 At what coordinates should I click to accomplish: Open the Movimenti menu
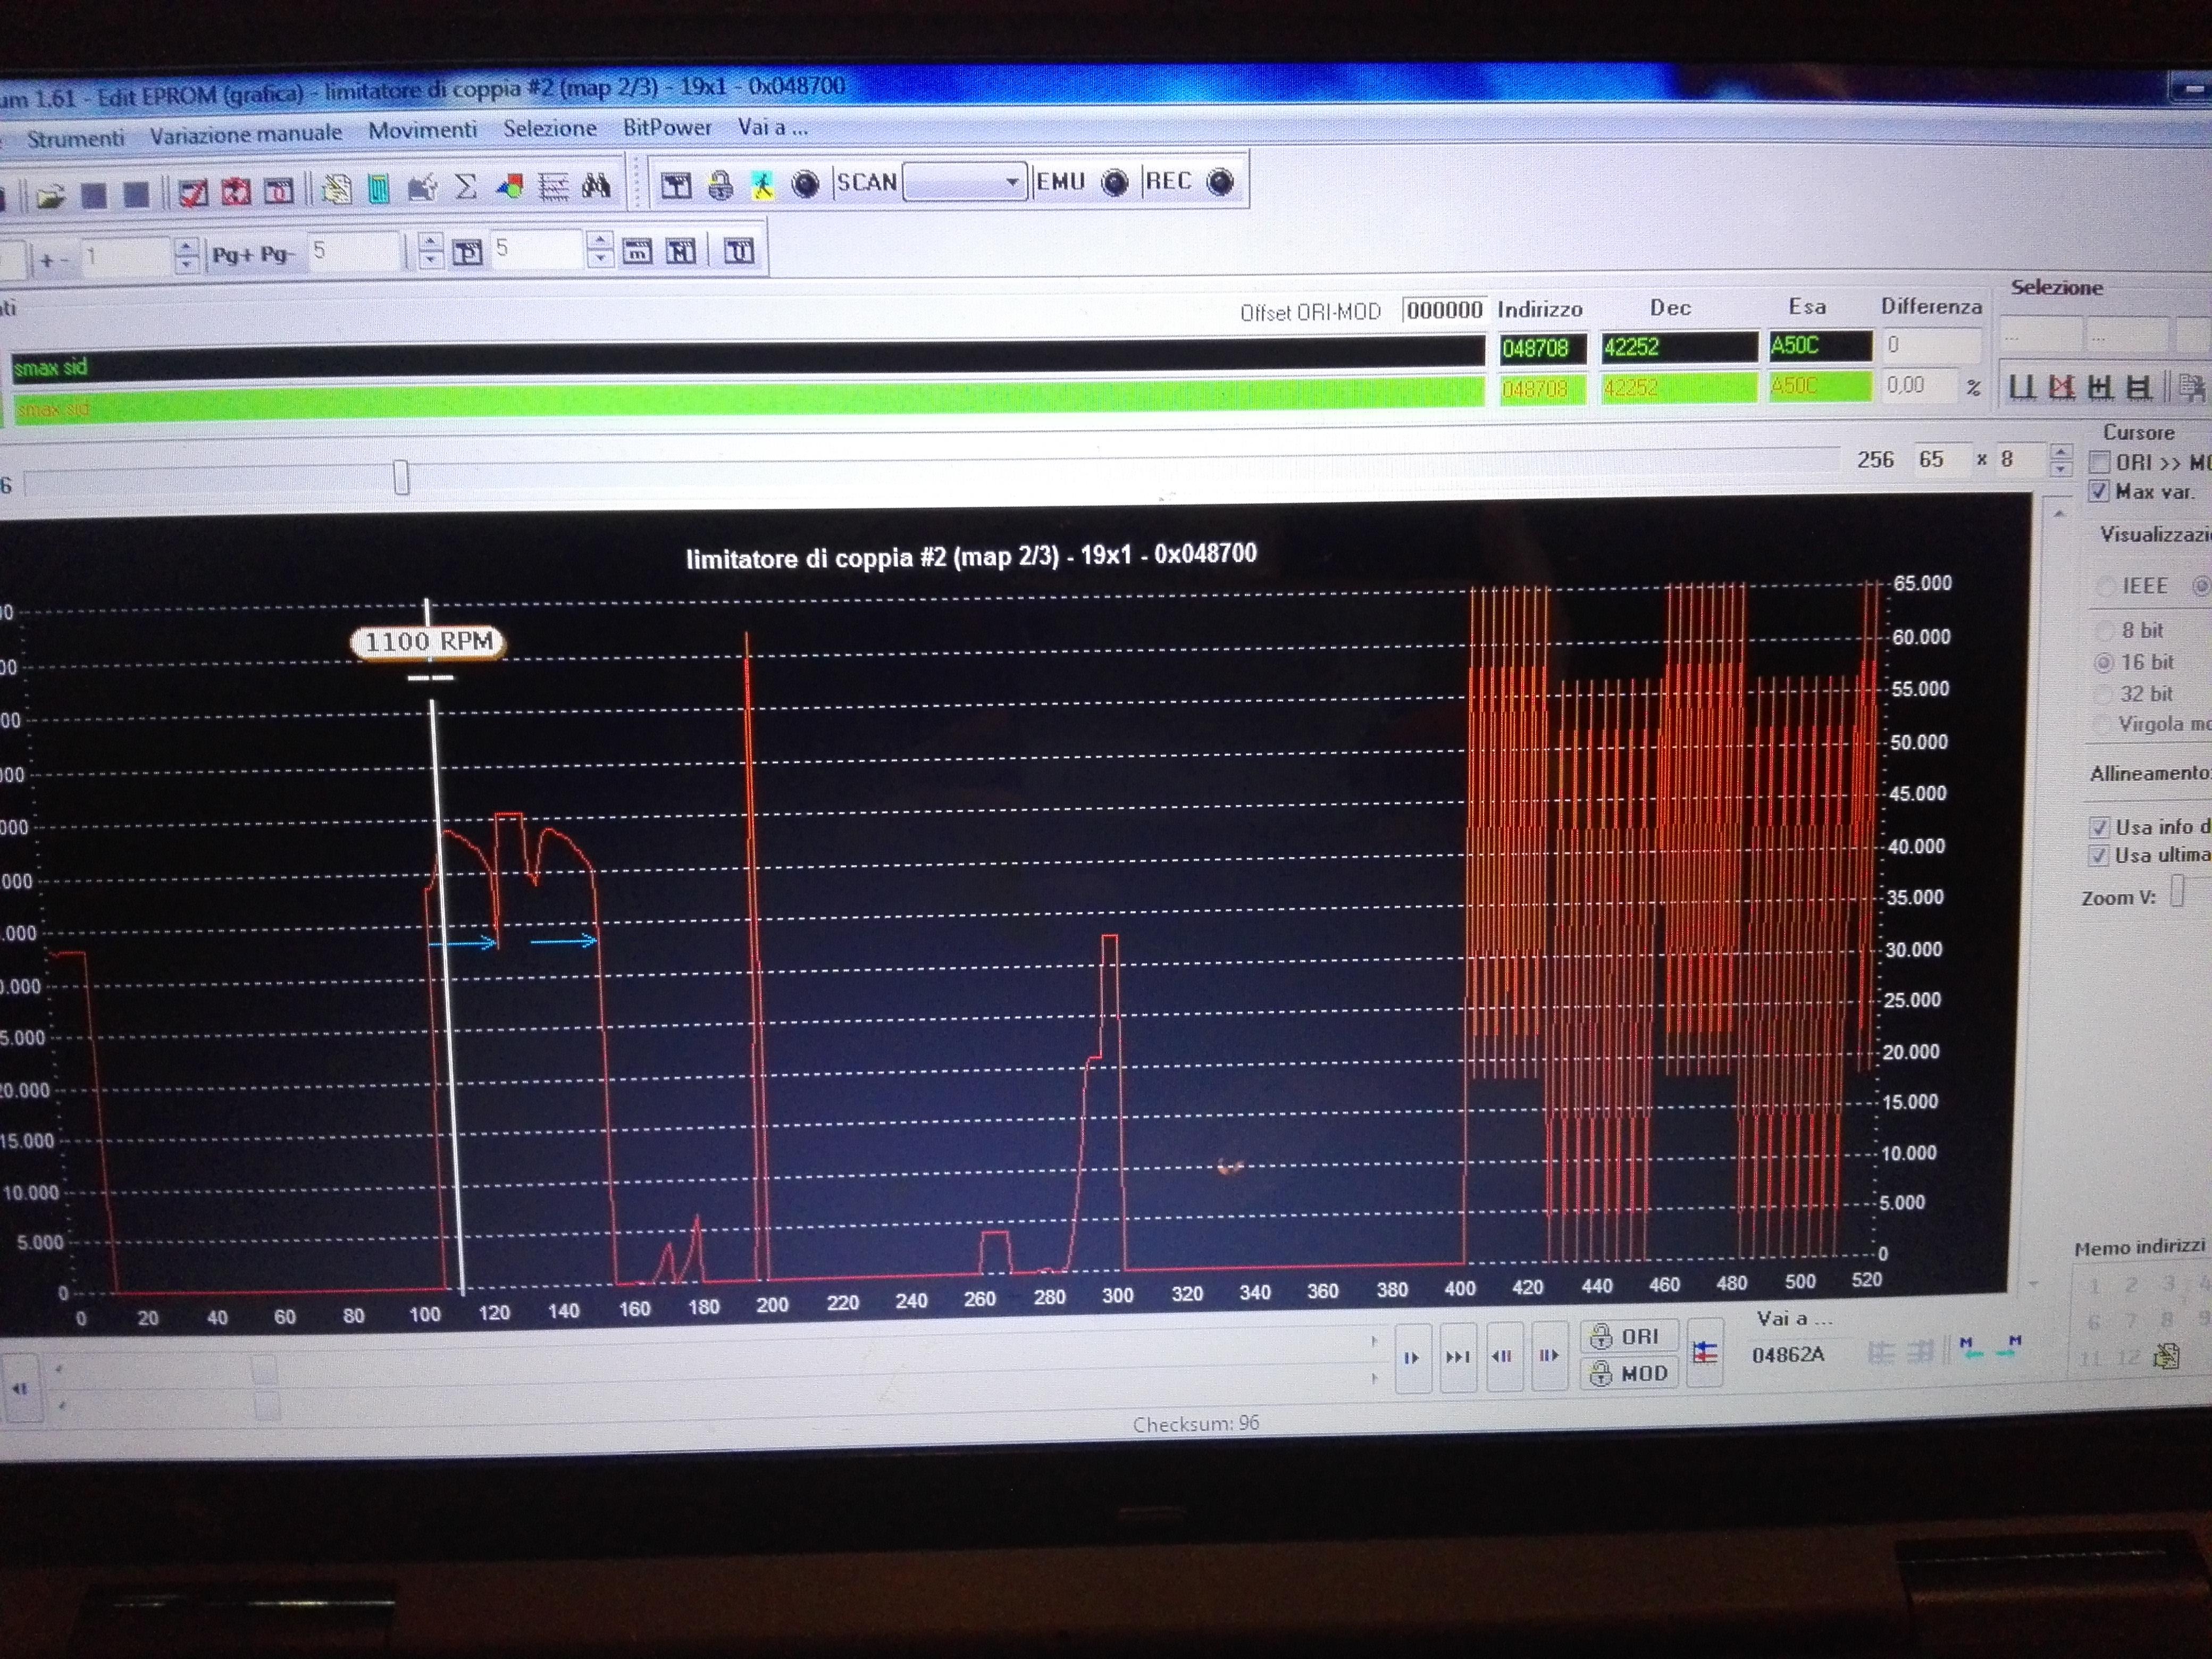[x=423, y=130]
